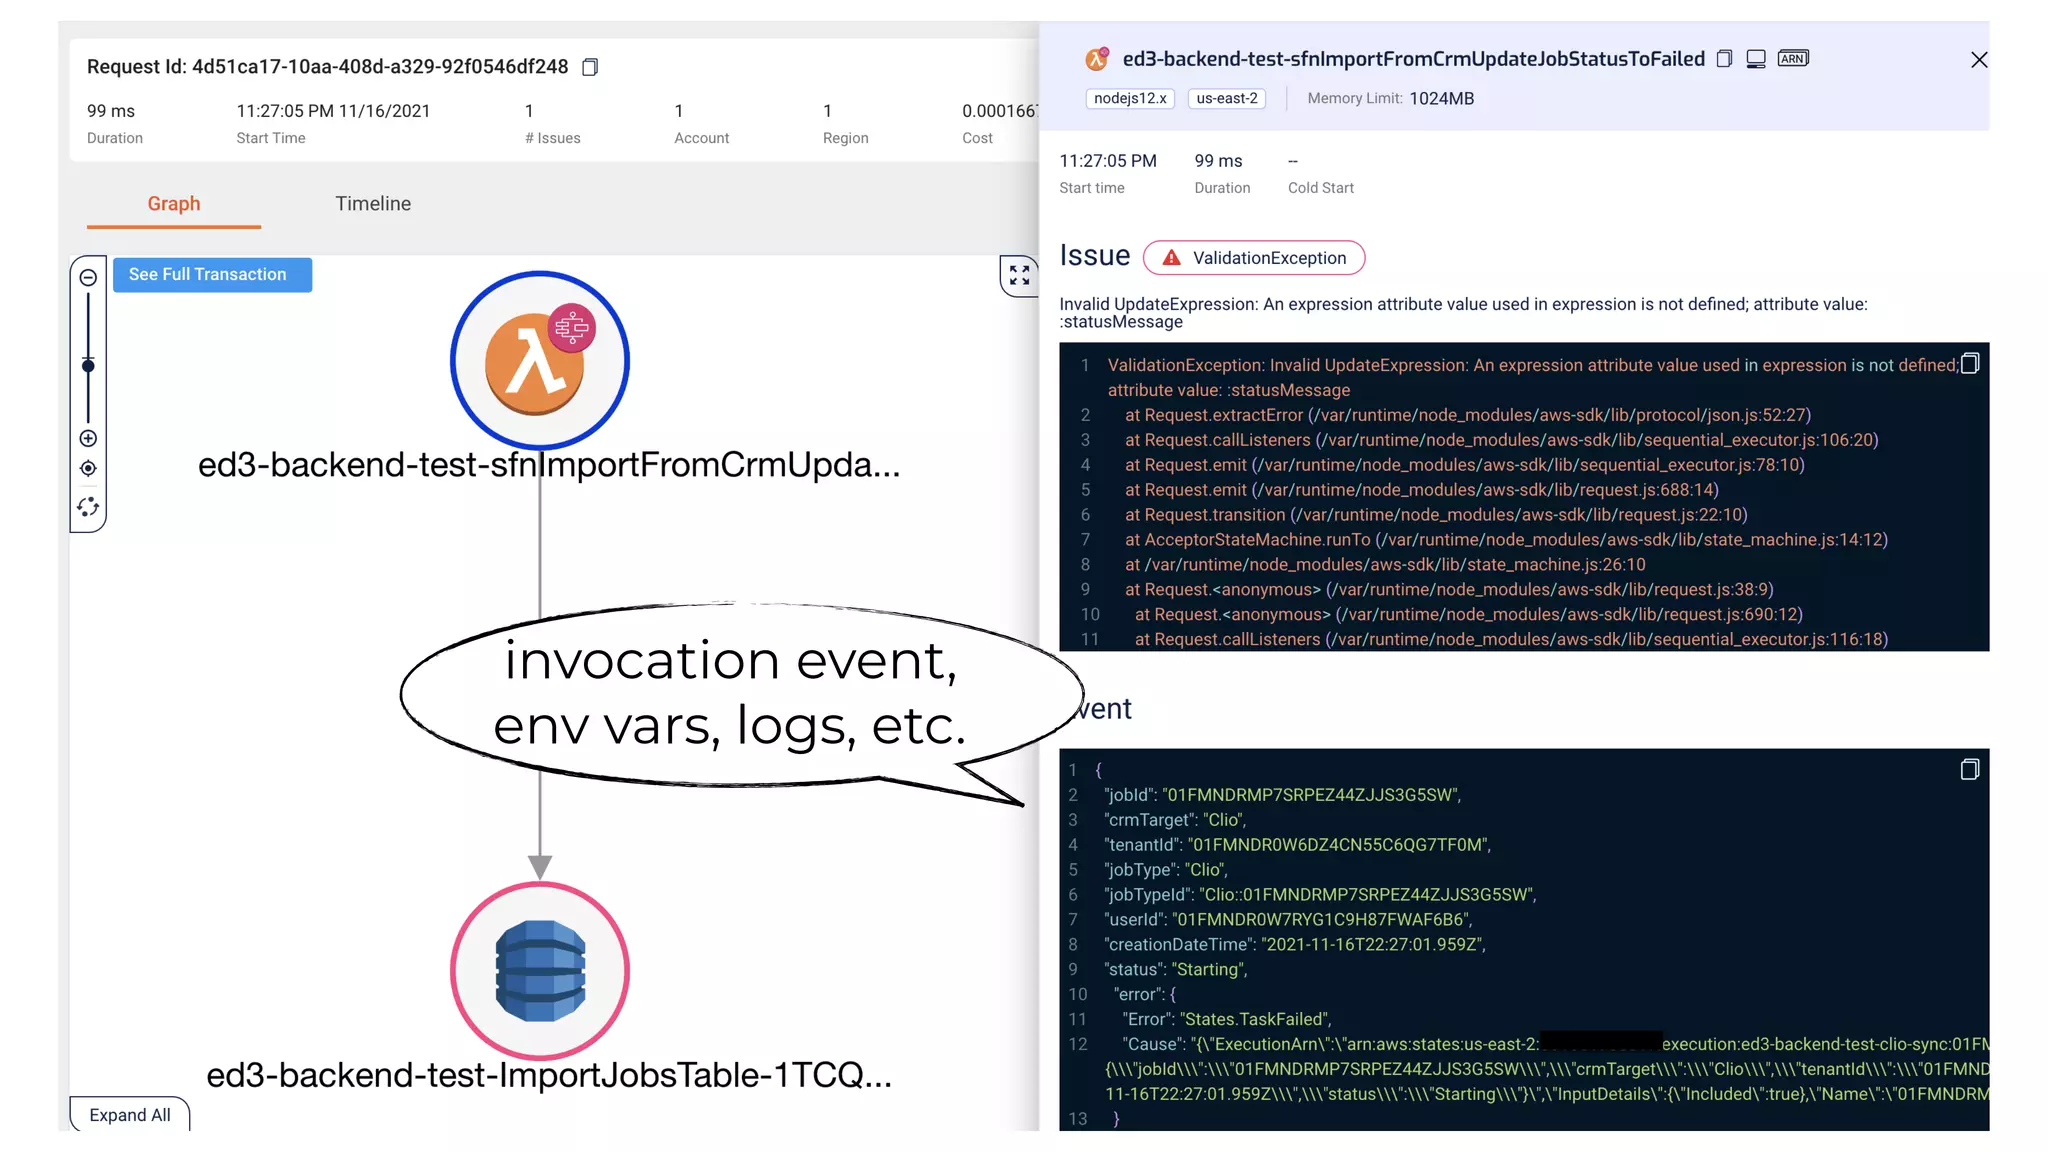The height and width of the screenshot is (1152, 2048).
Task: Copy the event JSON payload
Action: pos(1970,769)
